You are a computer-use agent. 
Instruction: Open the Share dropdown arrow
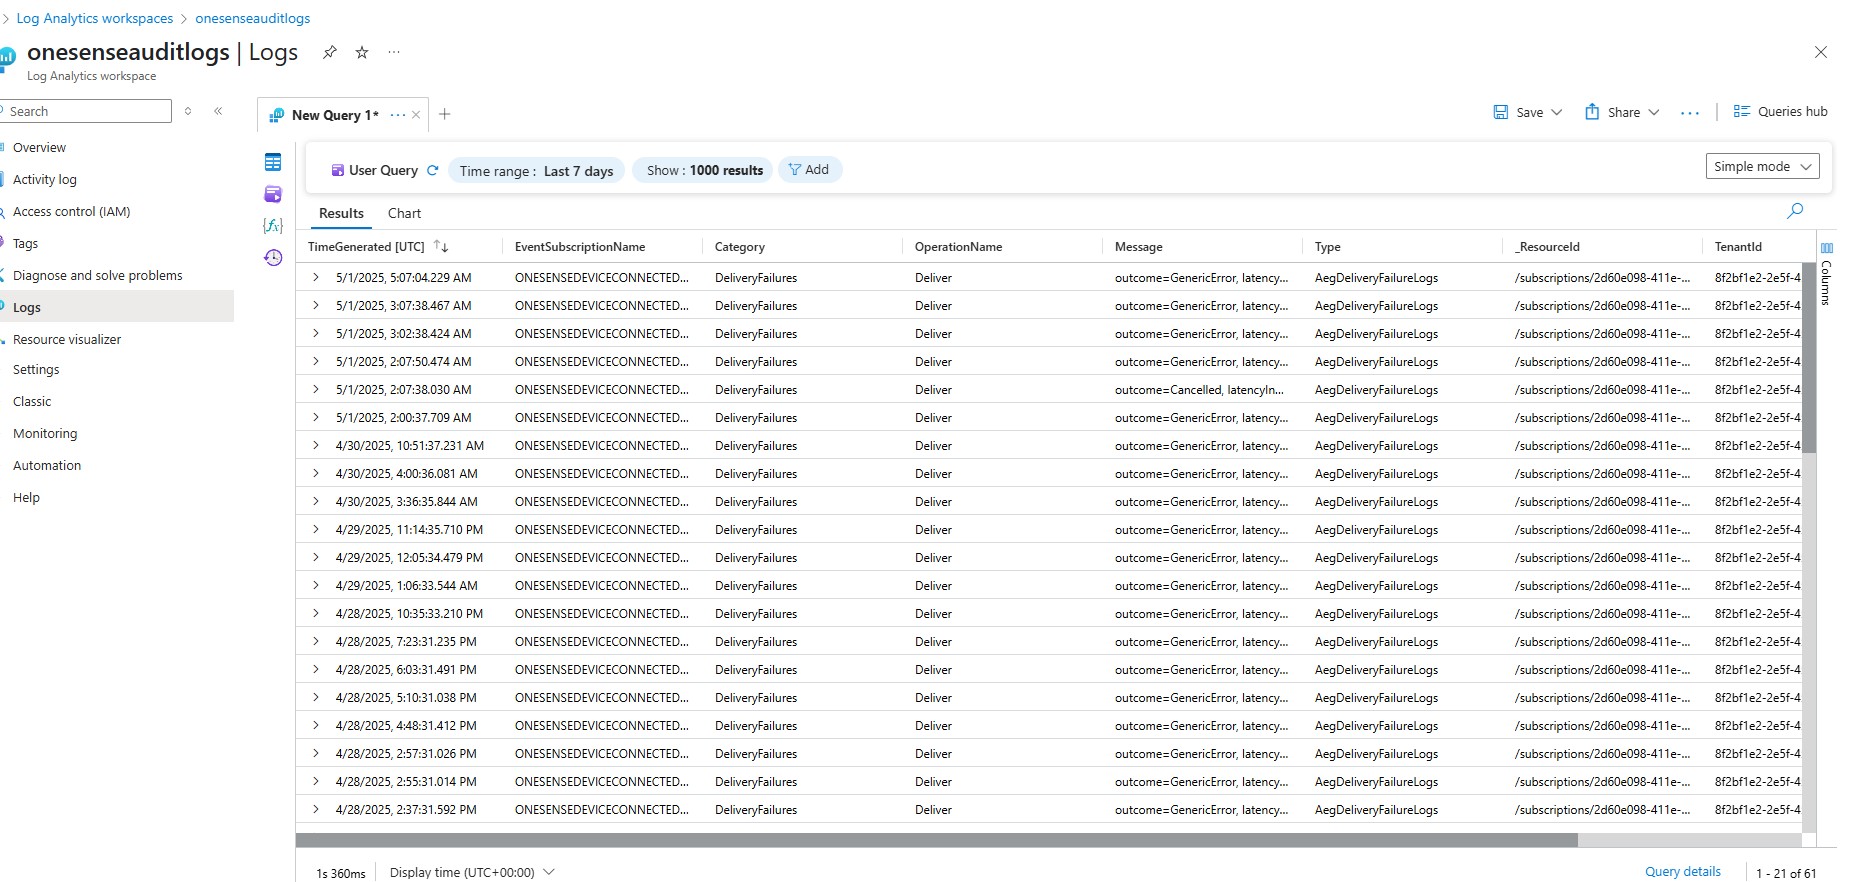click(1654, 112)
